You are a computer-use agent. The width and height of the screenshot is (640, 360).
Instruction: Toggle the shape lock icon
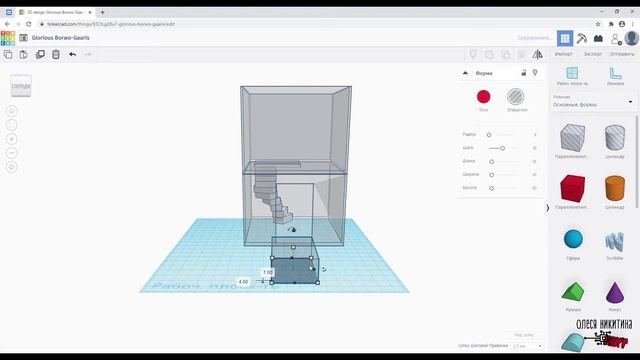click(524, 73)
